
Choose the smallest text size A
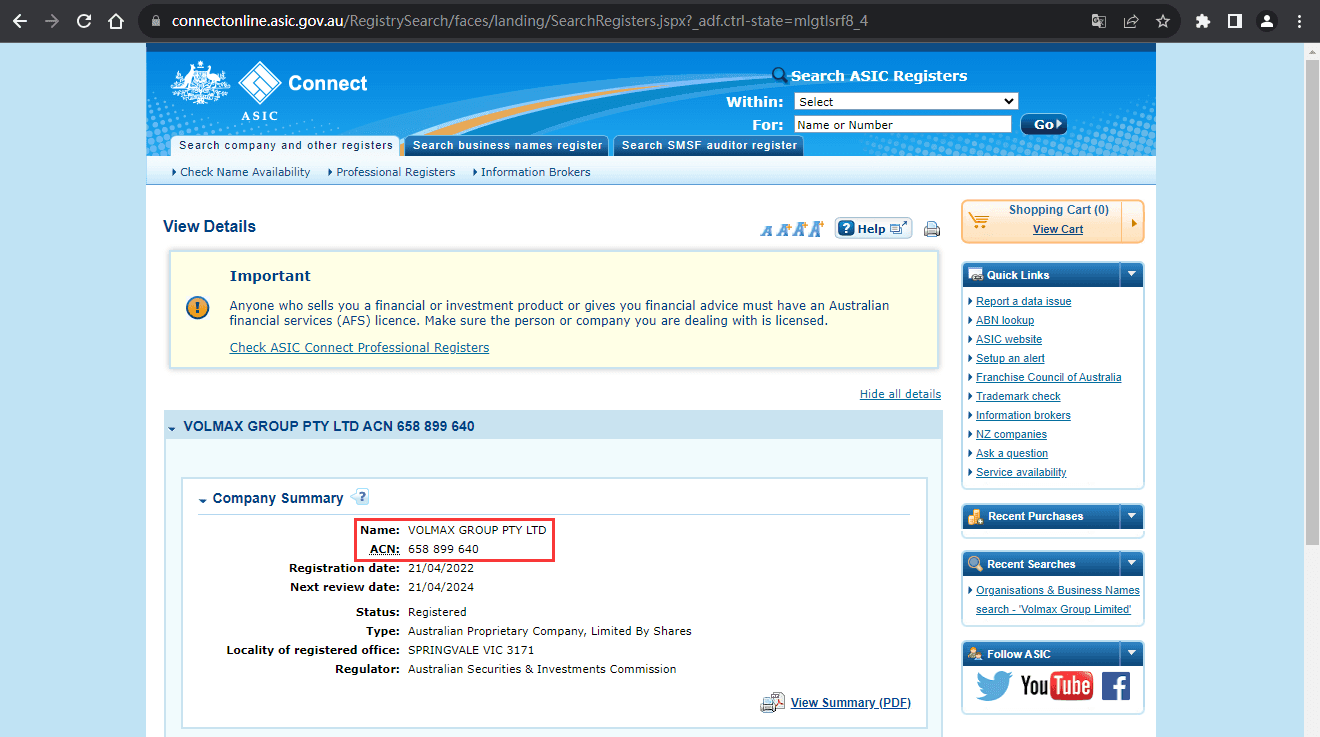point(767,231)
